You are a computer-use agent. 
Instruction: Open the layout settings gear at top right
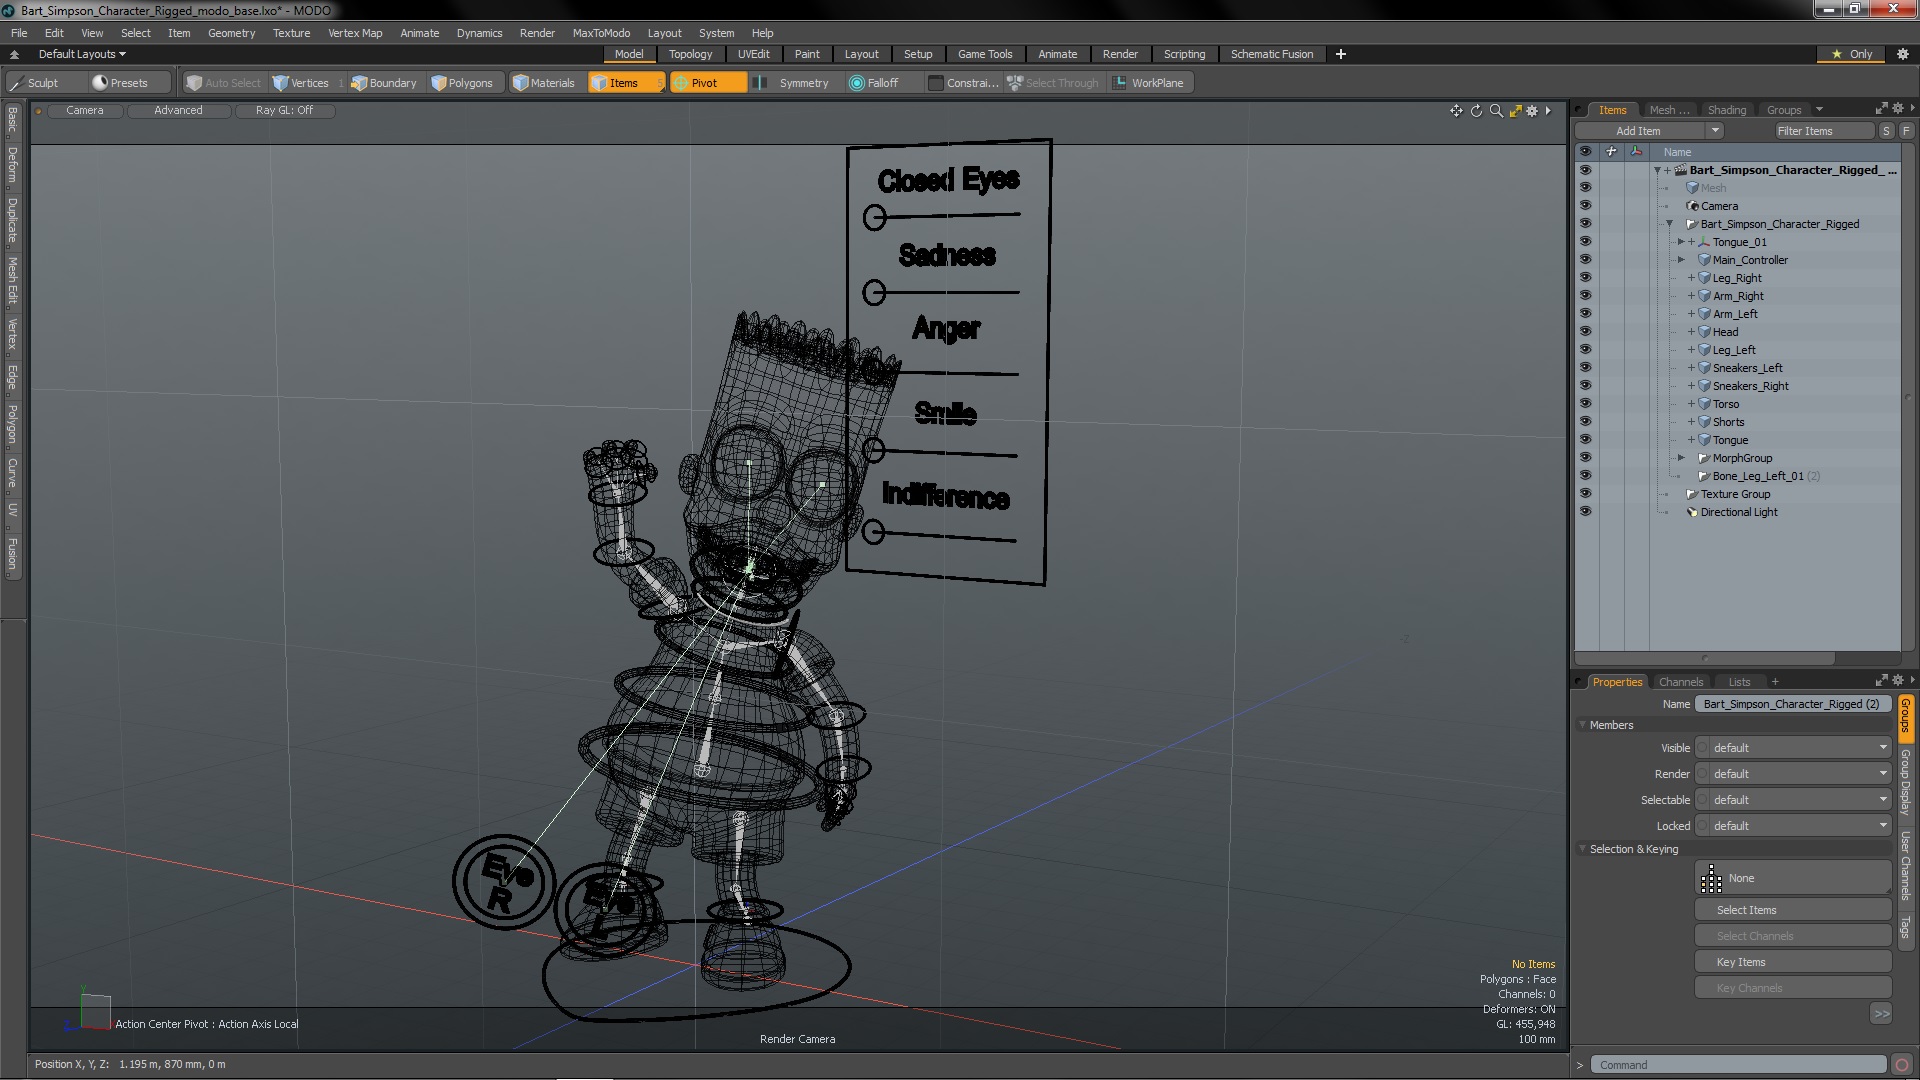pyautogui.click(x=1902, y=54)
